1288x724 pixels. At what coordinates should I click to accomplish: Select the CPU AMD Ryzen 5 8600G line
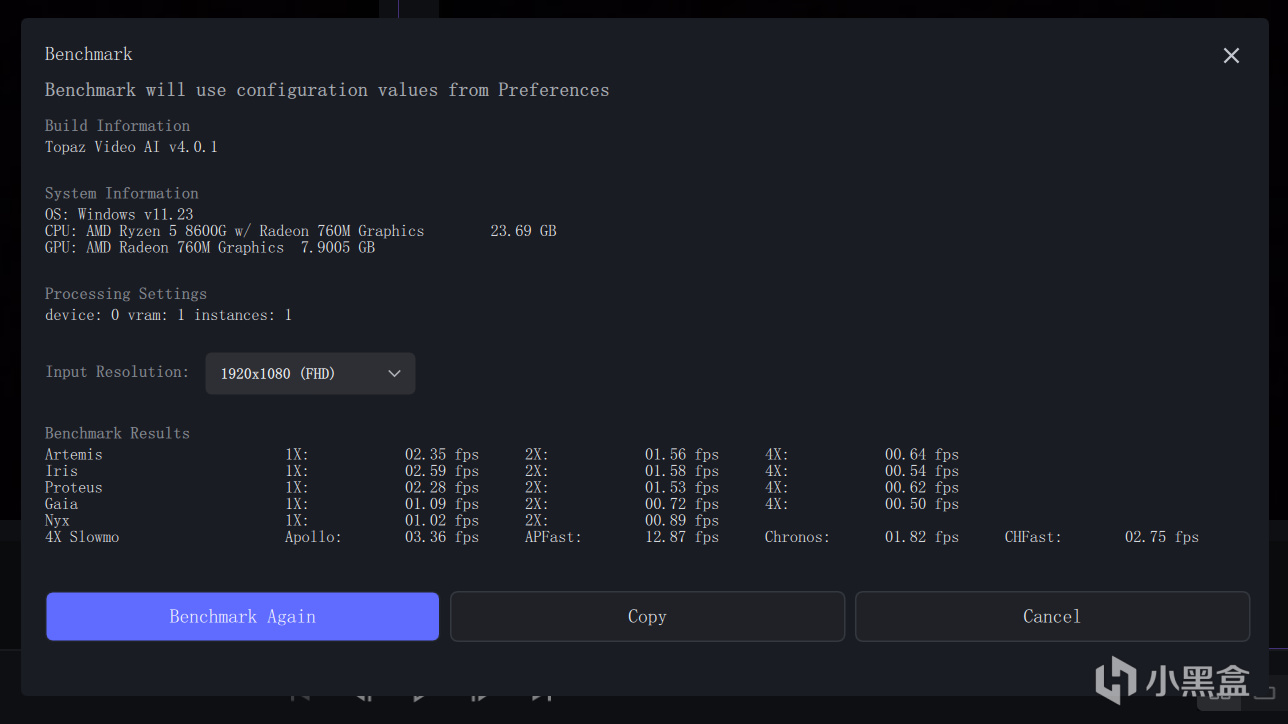[x=235, y=231]
